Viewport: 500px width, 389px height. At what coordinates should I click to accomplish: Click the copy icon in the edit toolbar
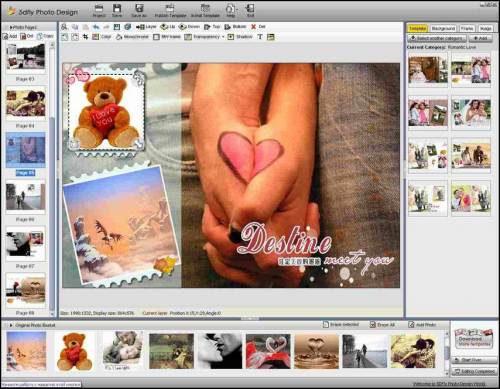(75, 27)
